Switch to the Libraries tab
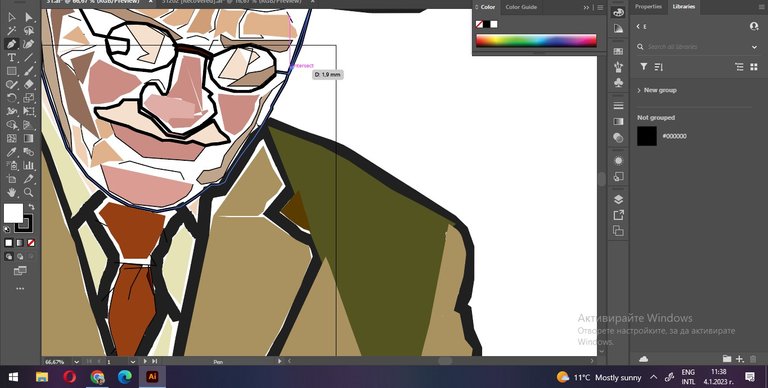The width and height of the screenshot is (768, 388). click(x=683, y=7)
